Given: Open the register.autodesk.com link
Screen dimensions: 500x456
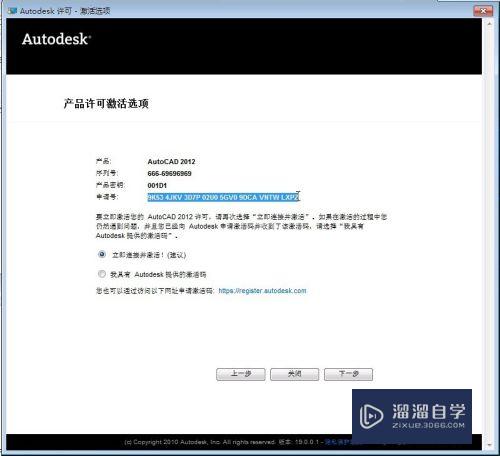Looking at the screenshot, I should click(x=262, y=291).
